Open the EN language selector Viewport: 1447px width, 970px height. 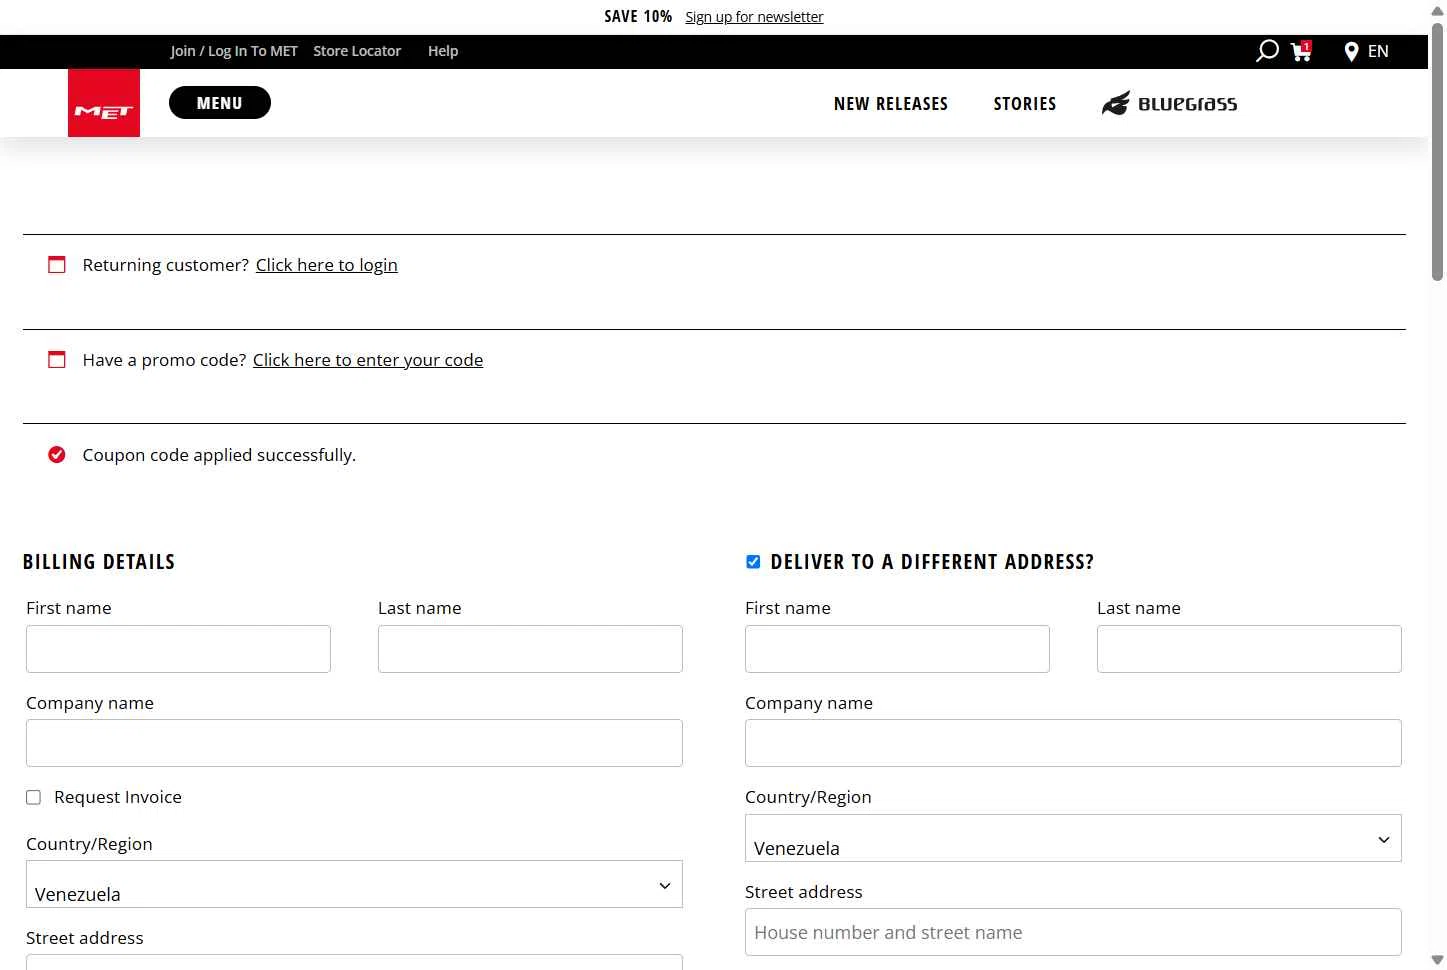coord(1378,51)
